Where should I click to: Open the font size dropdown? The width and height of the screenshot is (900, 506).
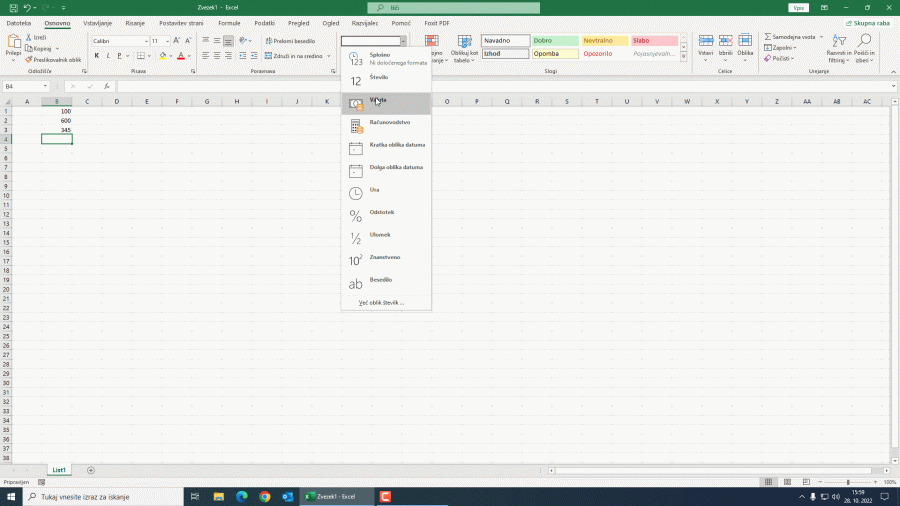coord(167,41)
